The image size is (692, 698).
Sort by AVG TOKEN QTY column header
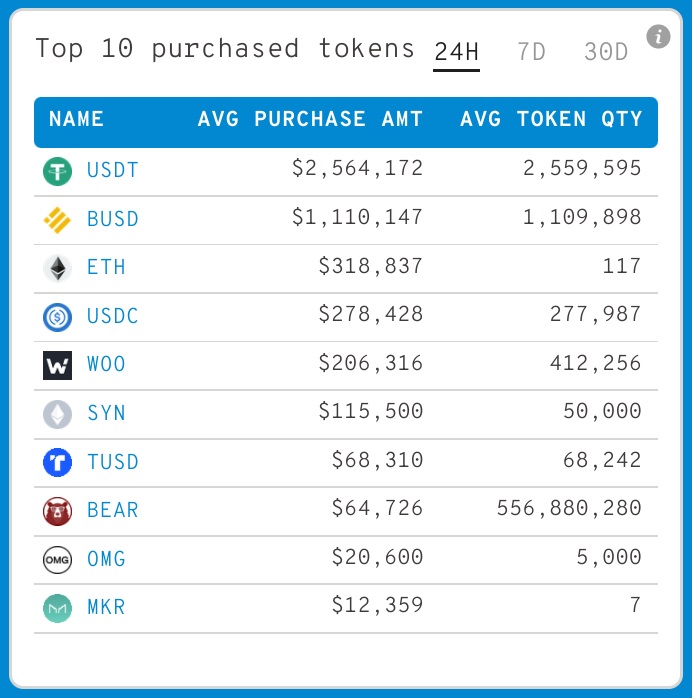click(x=551, y=120)
